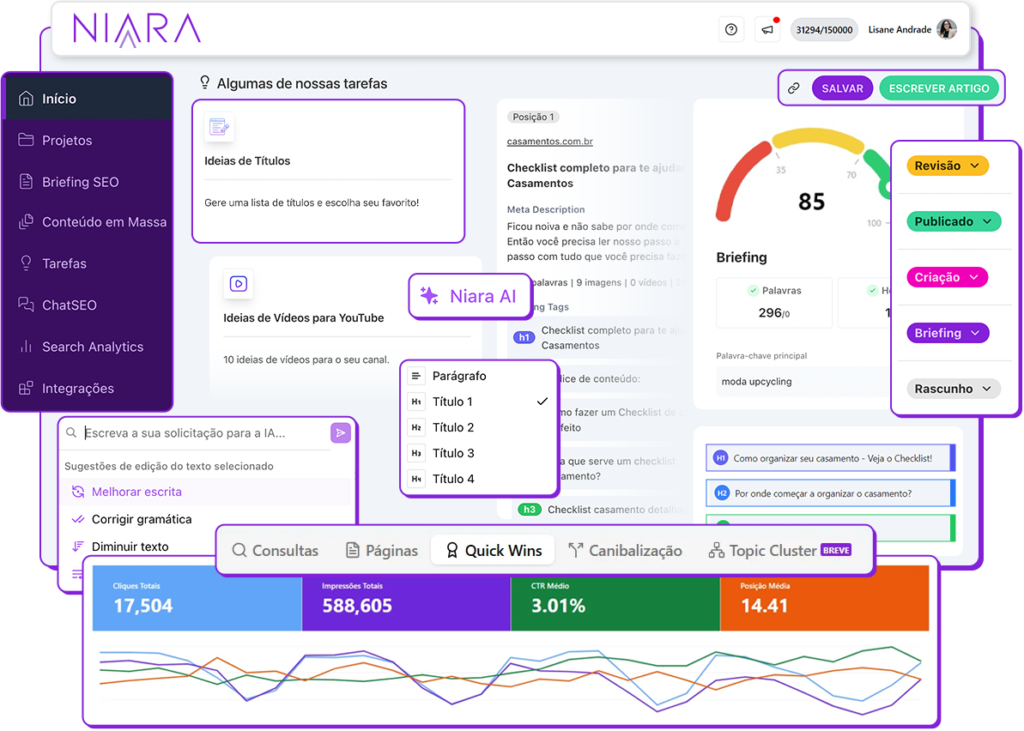Click the Diminuir texto icon
Image resolution: width=1024 pixels, height=731 pixels.
point(78,546)
